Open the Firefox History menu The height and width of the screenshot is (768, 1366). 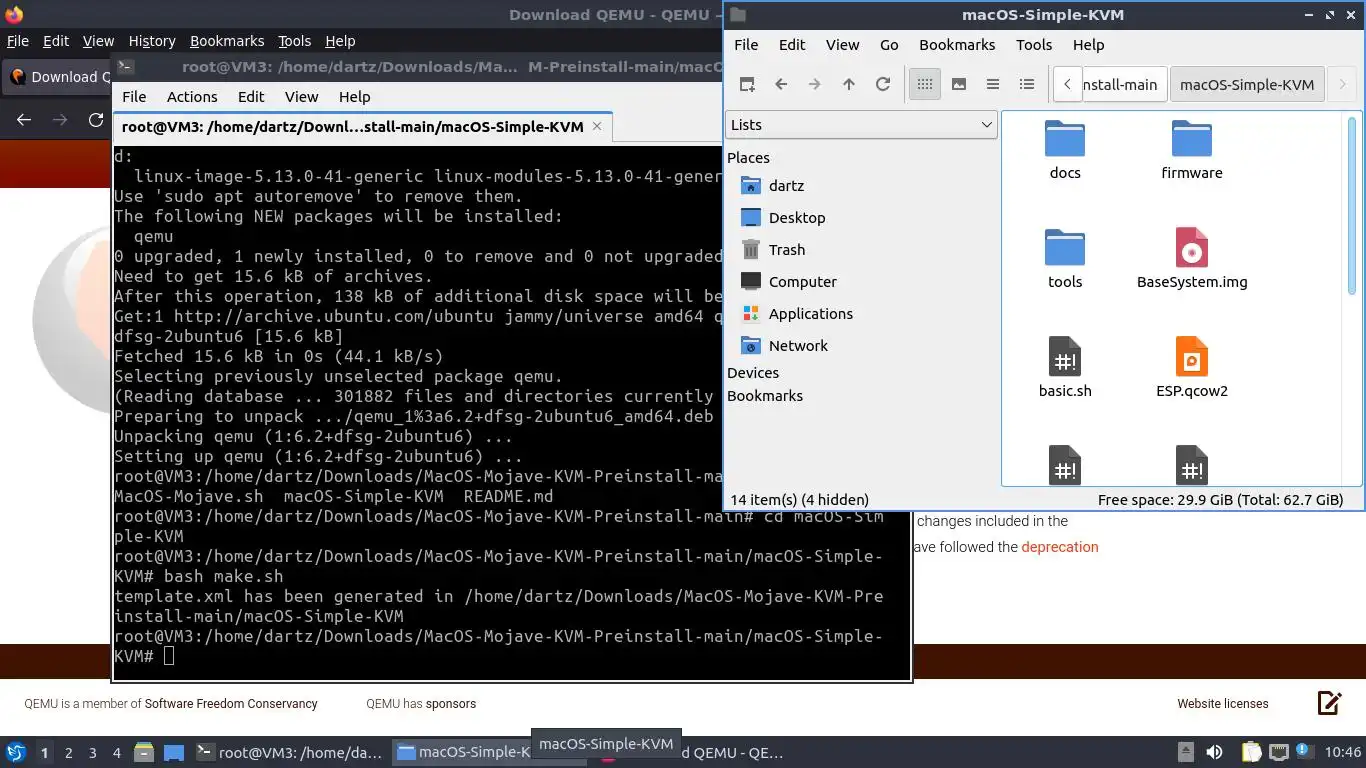coord(152,41)
